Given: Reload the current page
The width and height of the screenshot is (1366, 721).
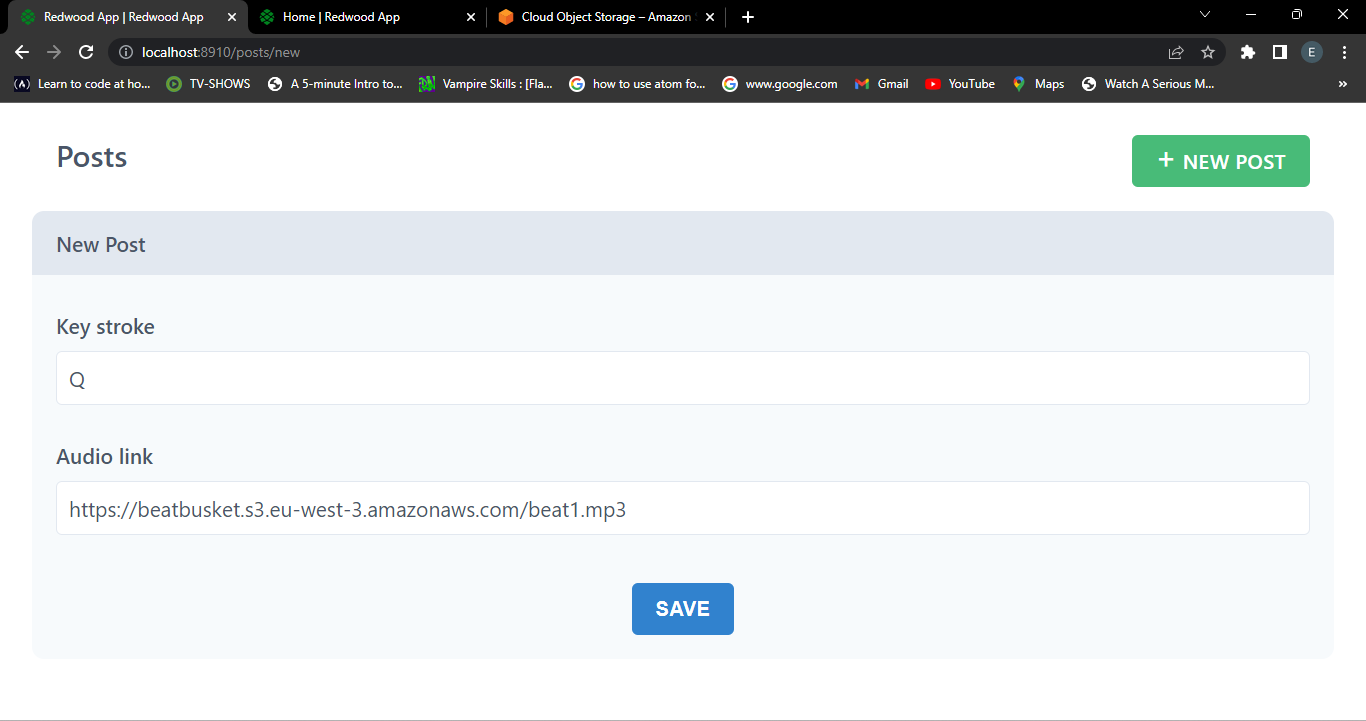Looking at the screenshot, I should point(86,52).
